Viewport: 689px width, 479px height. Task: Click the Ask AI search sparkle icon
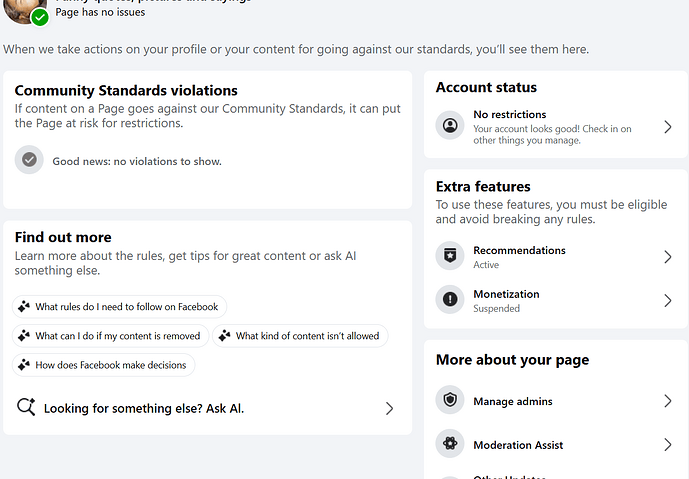26,407
